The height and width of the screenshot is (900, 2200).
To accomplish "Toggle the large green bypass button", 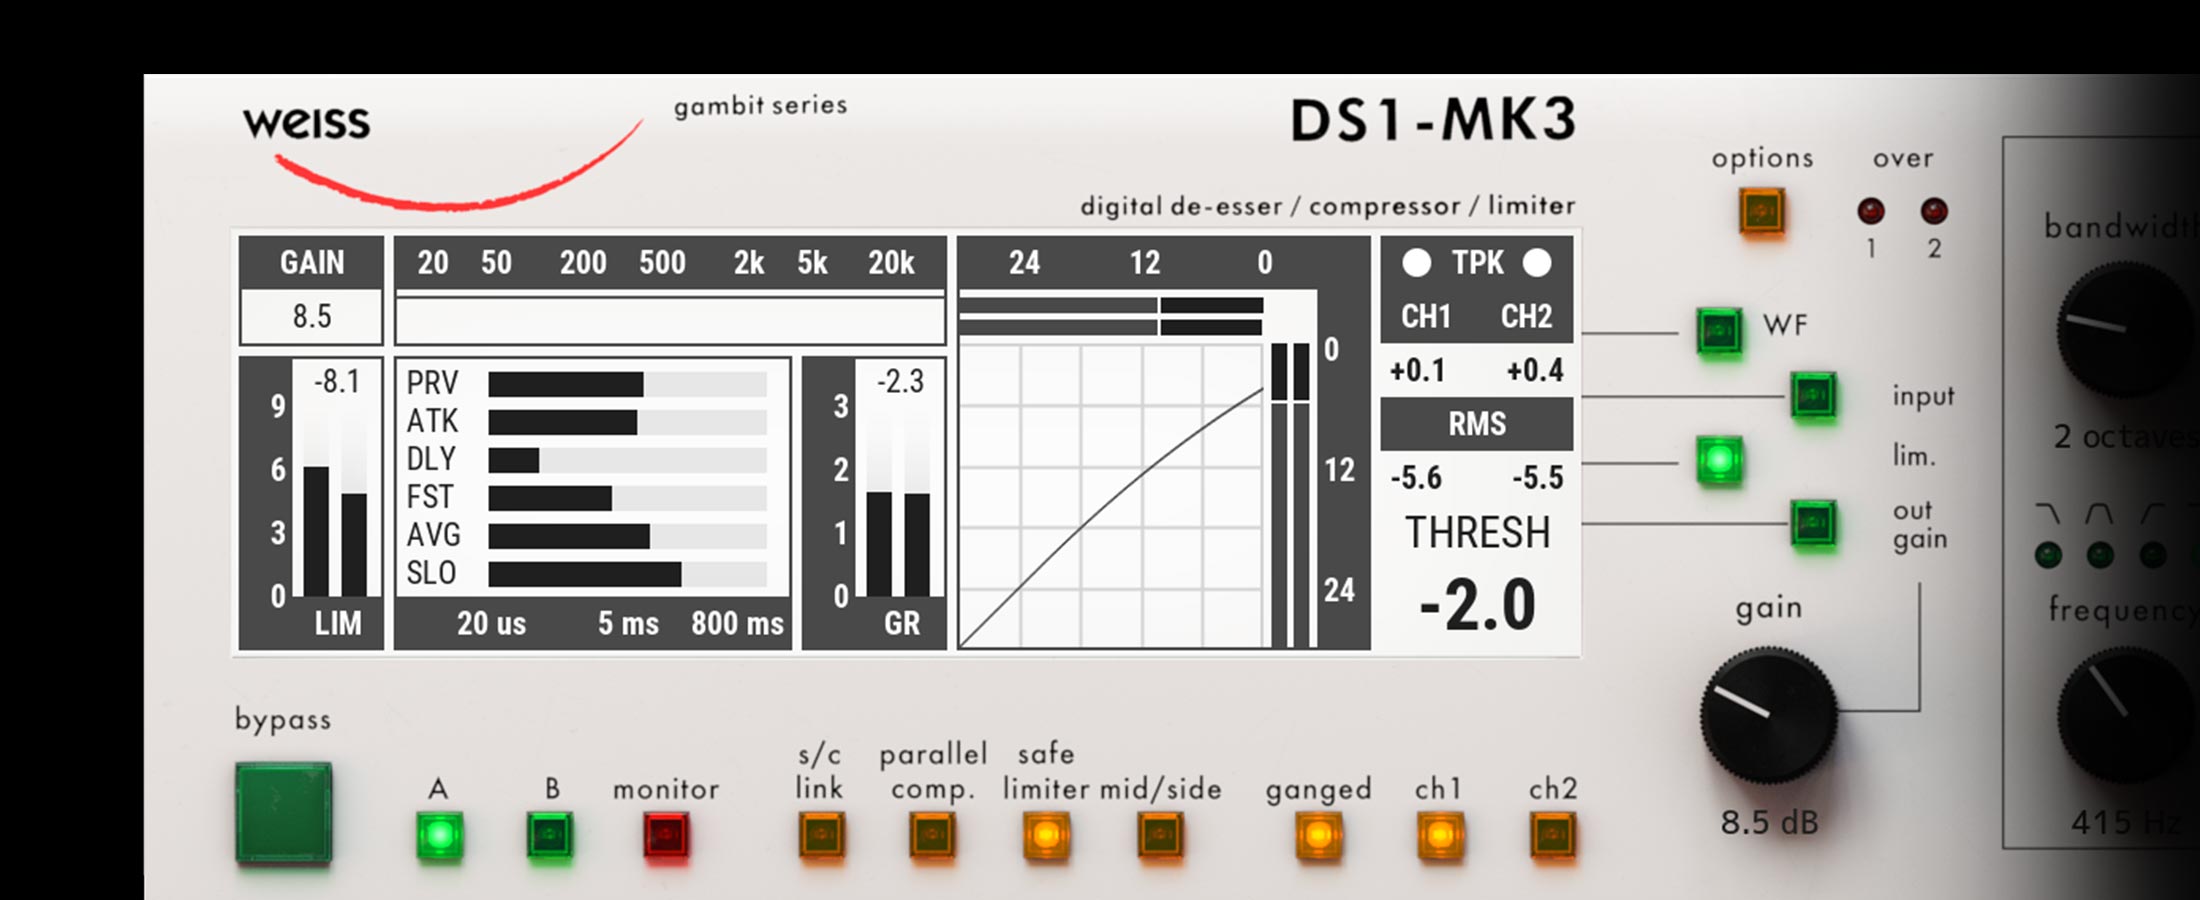I will 284,813.
